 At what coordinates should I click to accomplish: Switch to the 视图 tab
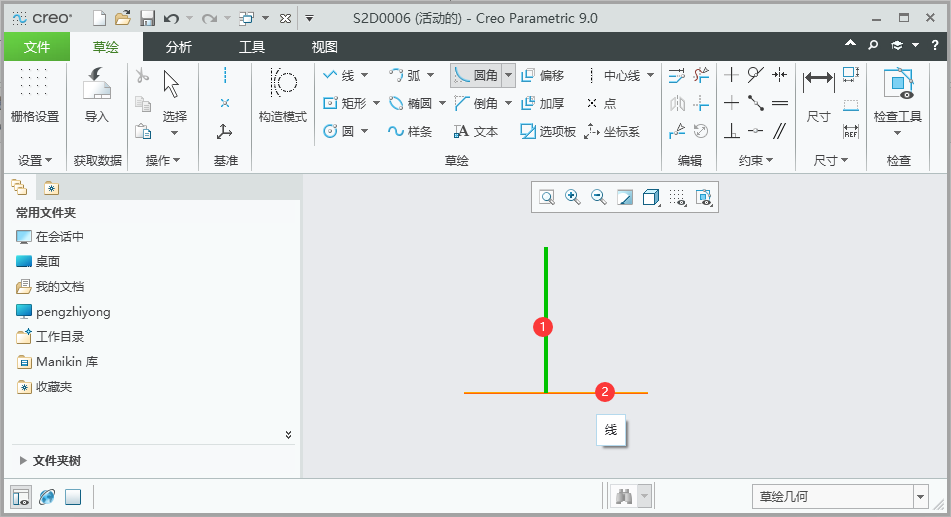click(x=324, y=47)
